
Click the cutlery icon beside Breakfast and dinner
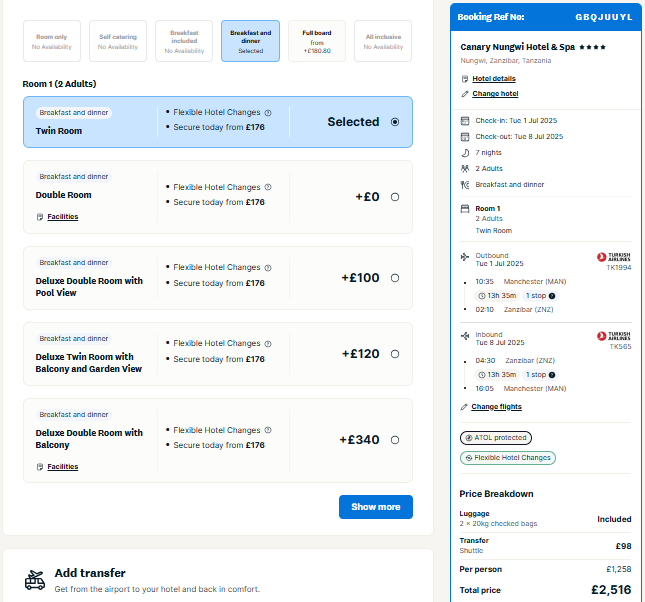click(x=465, y=185)
